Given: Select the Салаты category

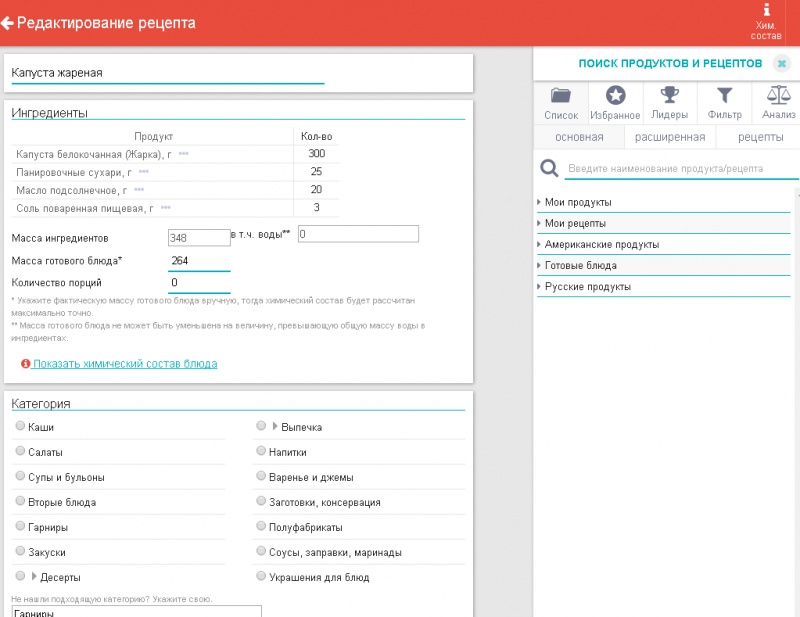Looking at the screenshot, I should click(x=20, y=451).
